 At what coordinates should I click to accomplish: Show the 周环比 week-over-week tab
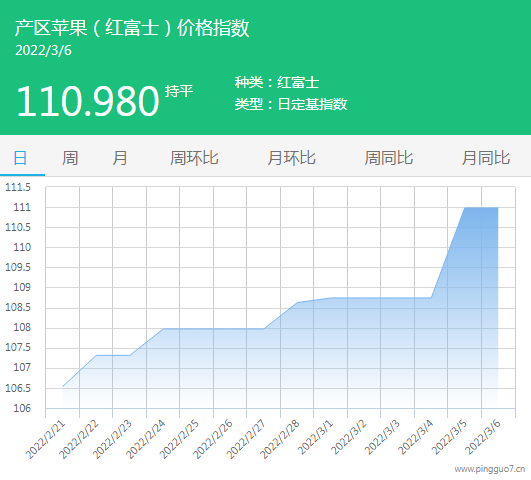[194, 158]
